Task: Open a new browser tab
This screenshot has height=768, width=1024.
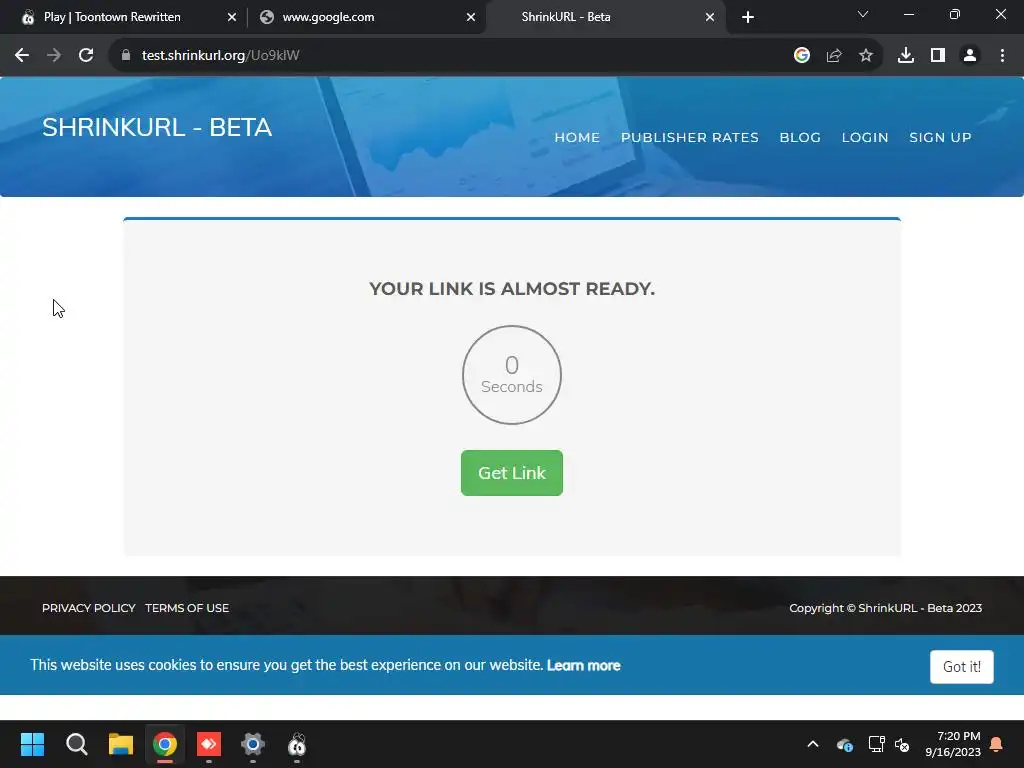Action: (x=748, y=17)
